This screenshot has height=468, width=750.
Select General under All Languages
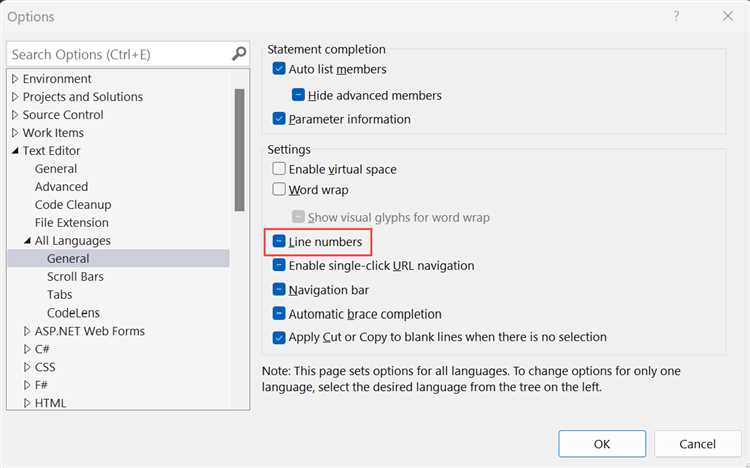(68, 258)
